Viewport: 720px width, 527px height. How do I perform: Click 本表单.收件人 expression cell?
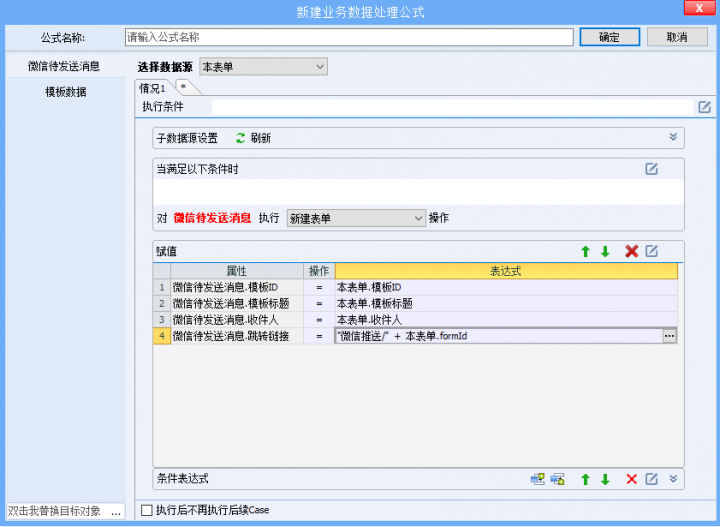[506, 320]
